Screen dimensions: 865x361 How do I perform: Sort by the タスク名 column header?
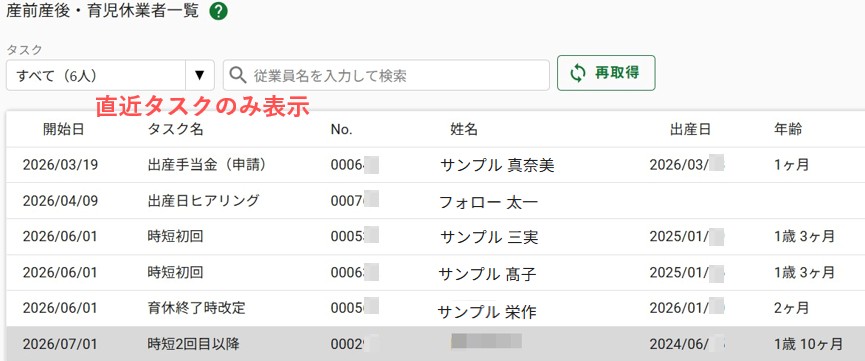(175, 130)
